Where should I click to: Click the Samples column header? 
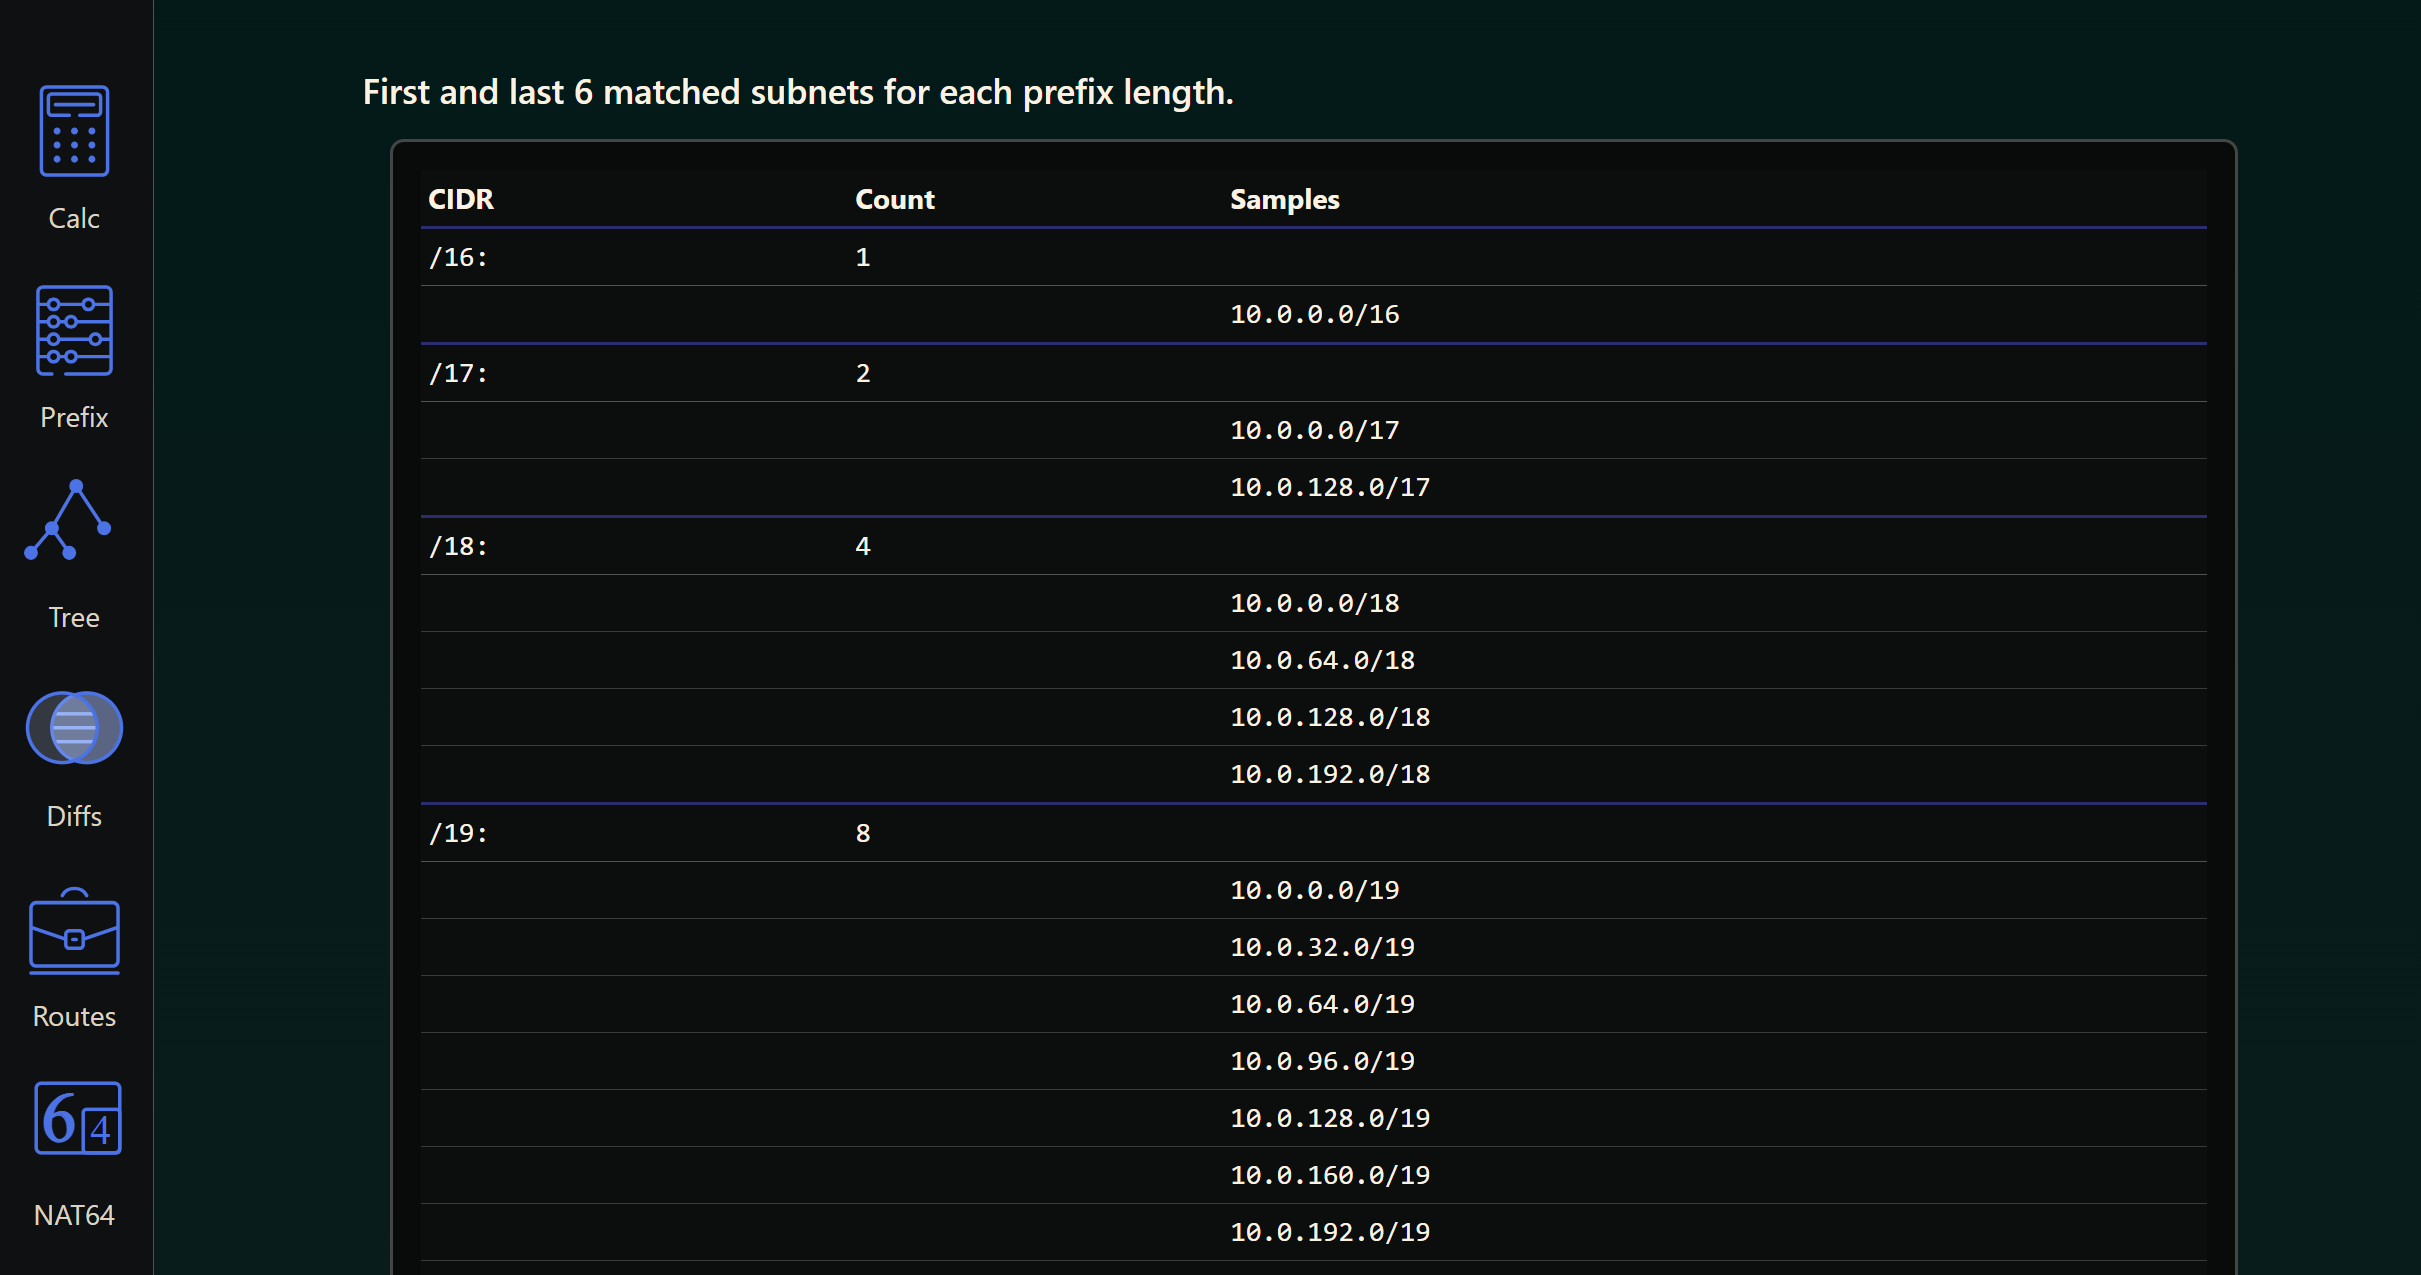pos(1284,199)
